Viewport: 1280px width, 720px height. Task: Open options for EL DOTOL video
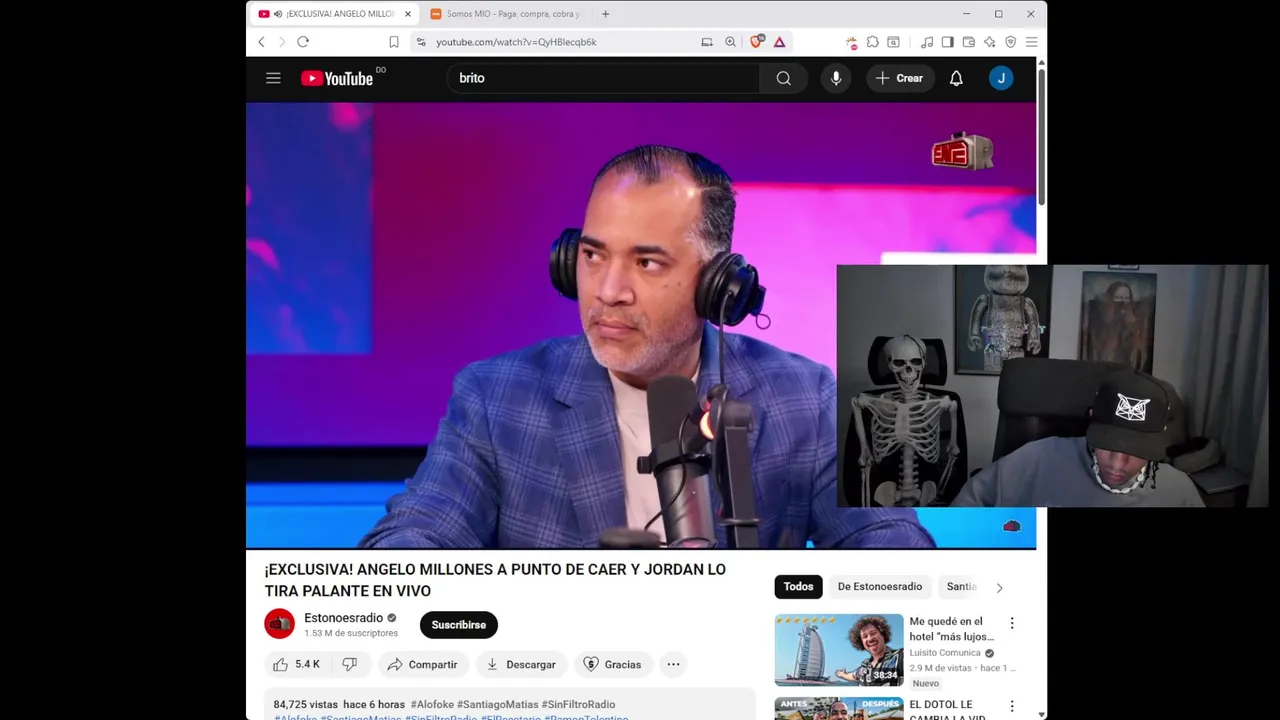click(1011, 706)
